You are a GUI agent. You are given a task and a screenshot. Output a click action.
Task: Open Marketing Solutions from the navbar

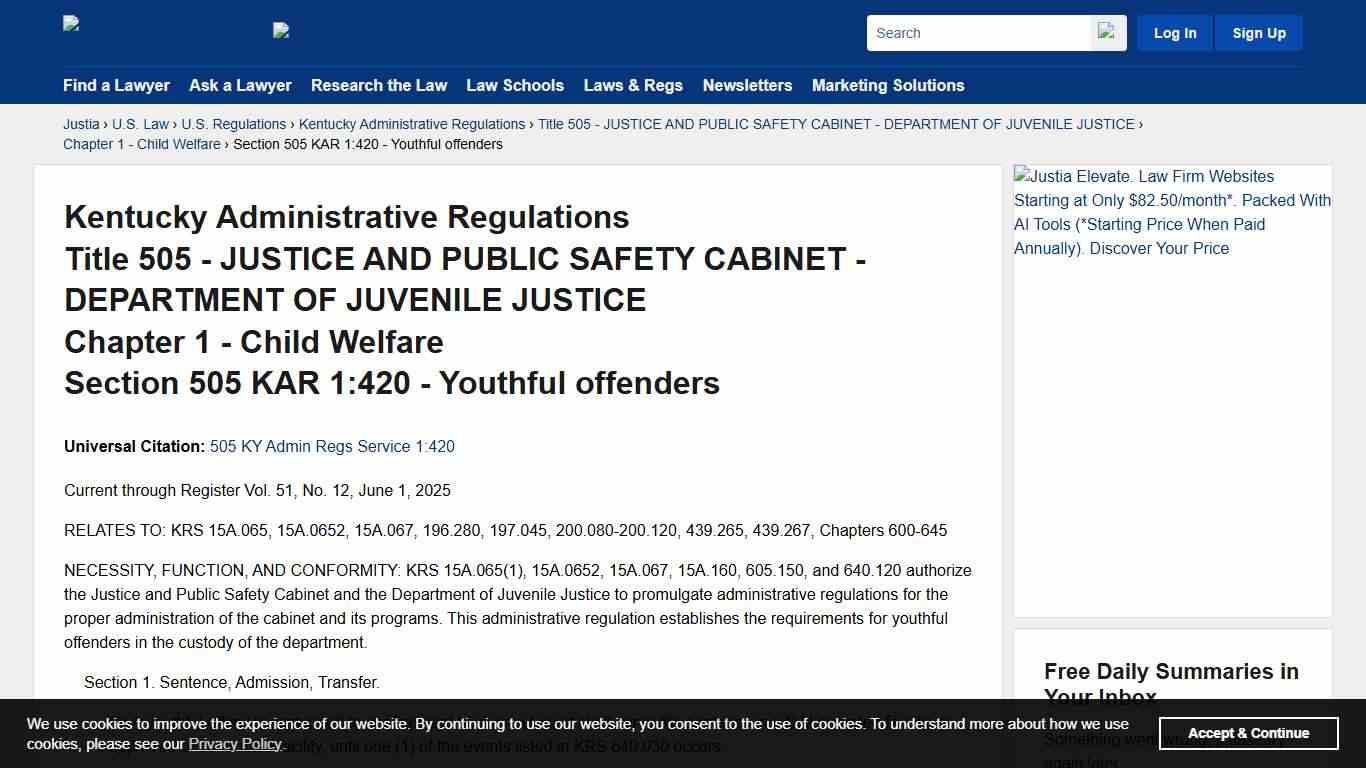click(x=888, y=86)
